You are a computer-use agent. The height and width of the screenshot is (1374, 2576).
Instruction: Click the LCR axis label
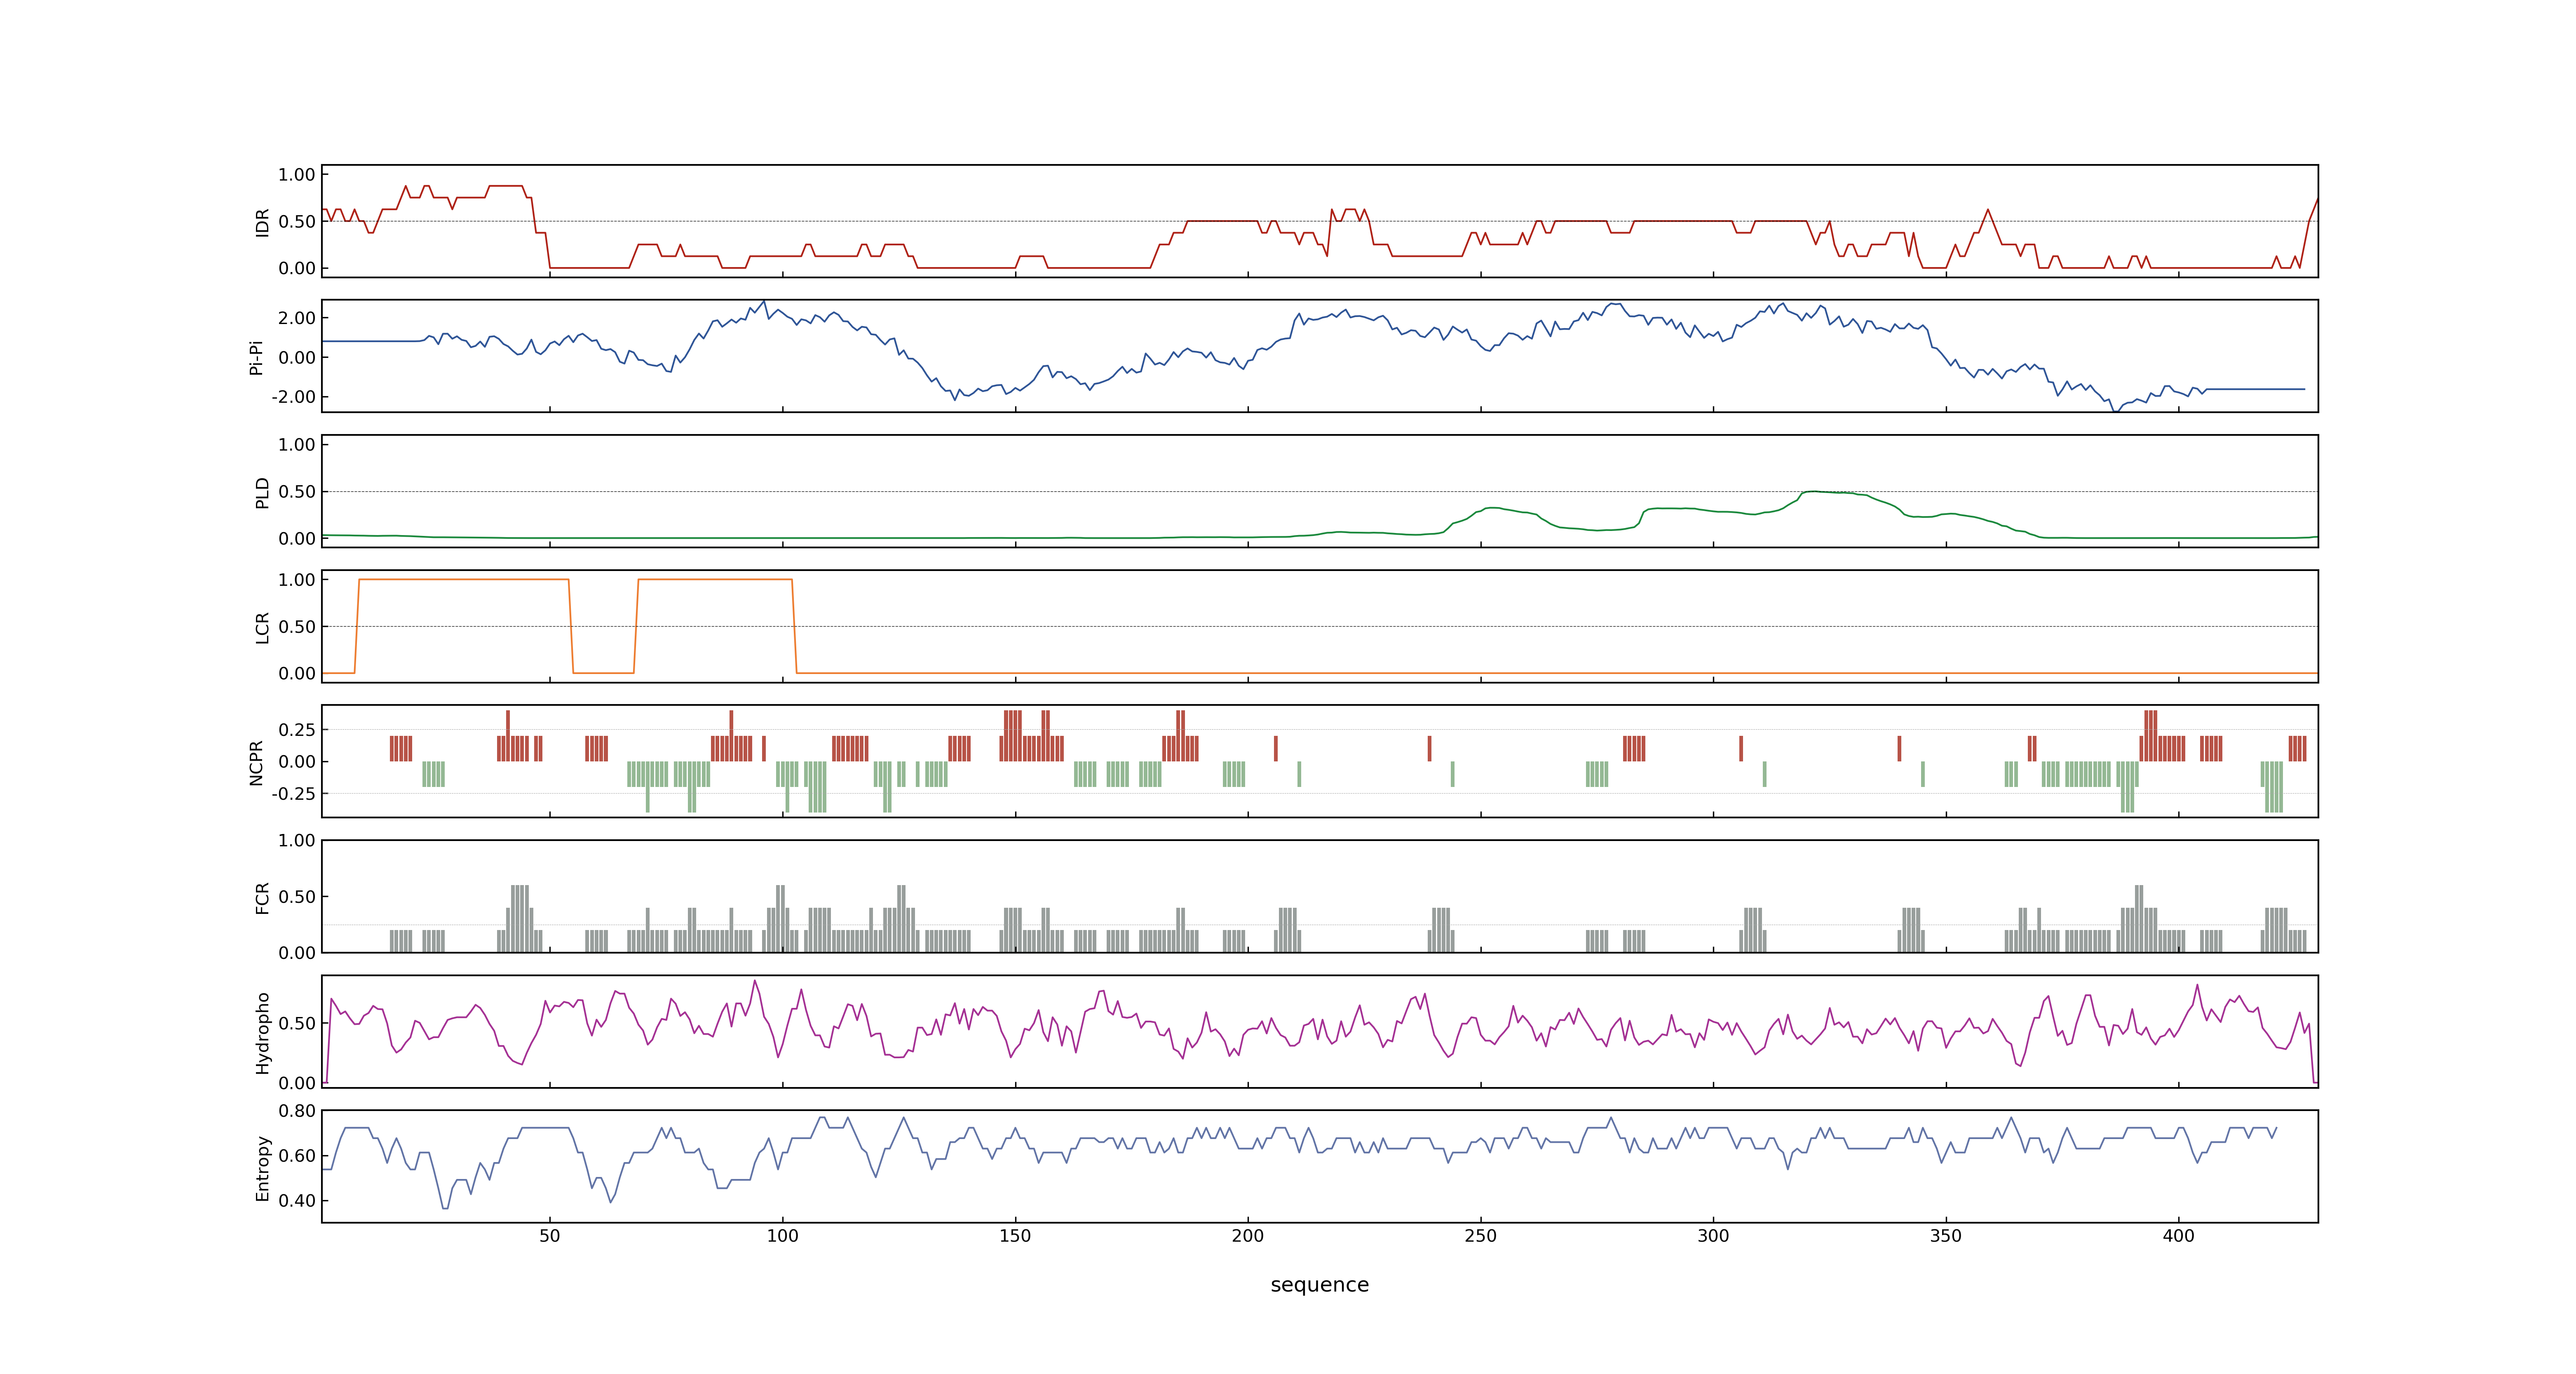pyautogui.click(x=262, y=627)
